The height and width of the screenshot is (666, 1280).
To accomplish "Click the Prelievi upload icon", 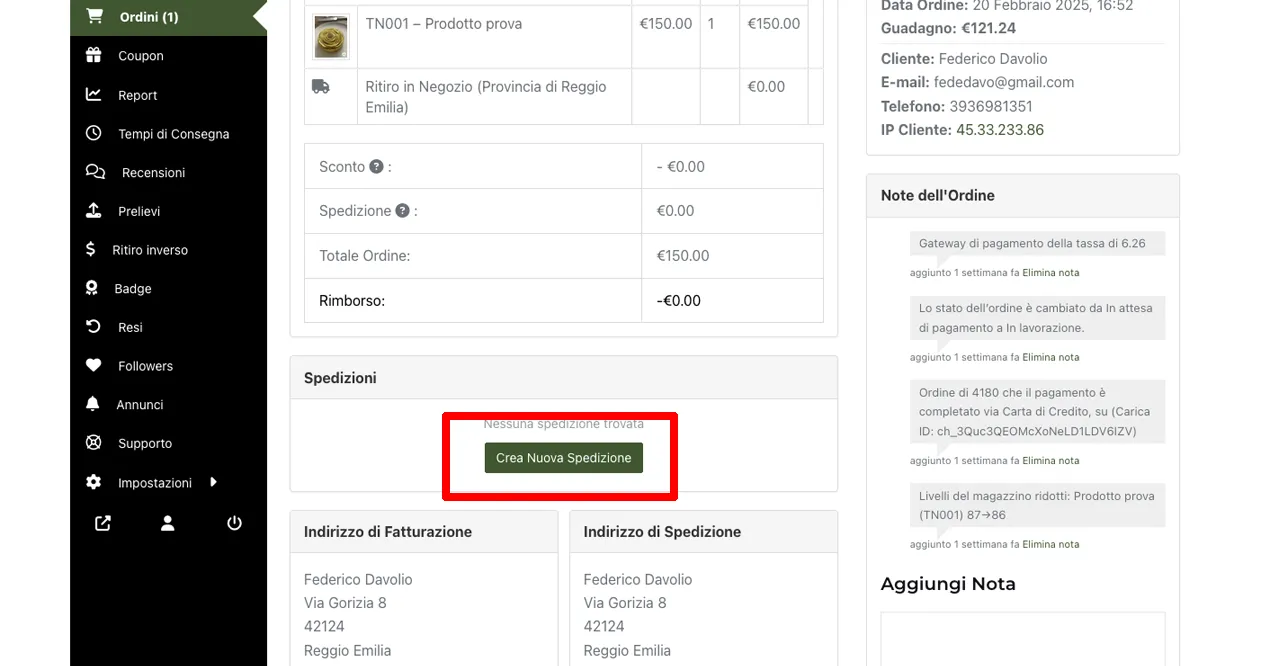I will tap(93, 210).
